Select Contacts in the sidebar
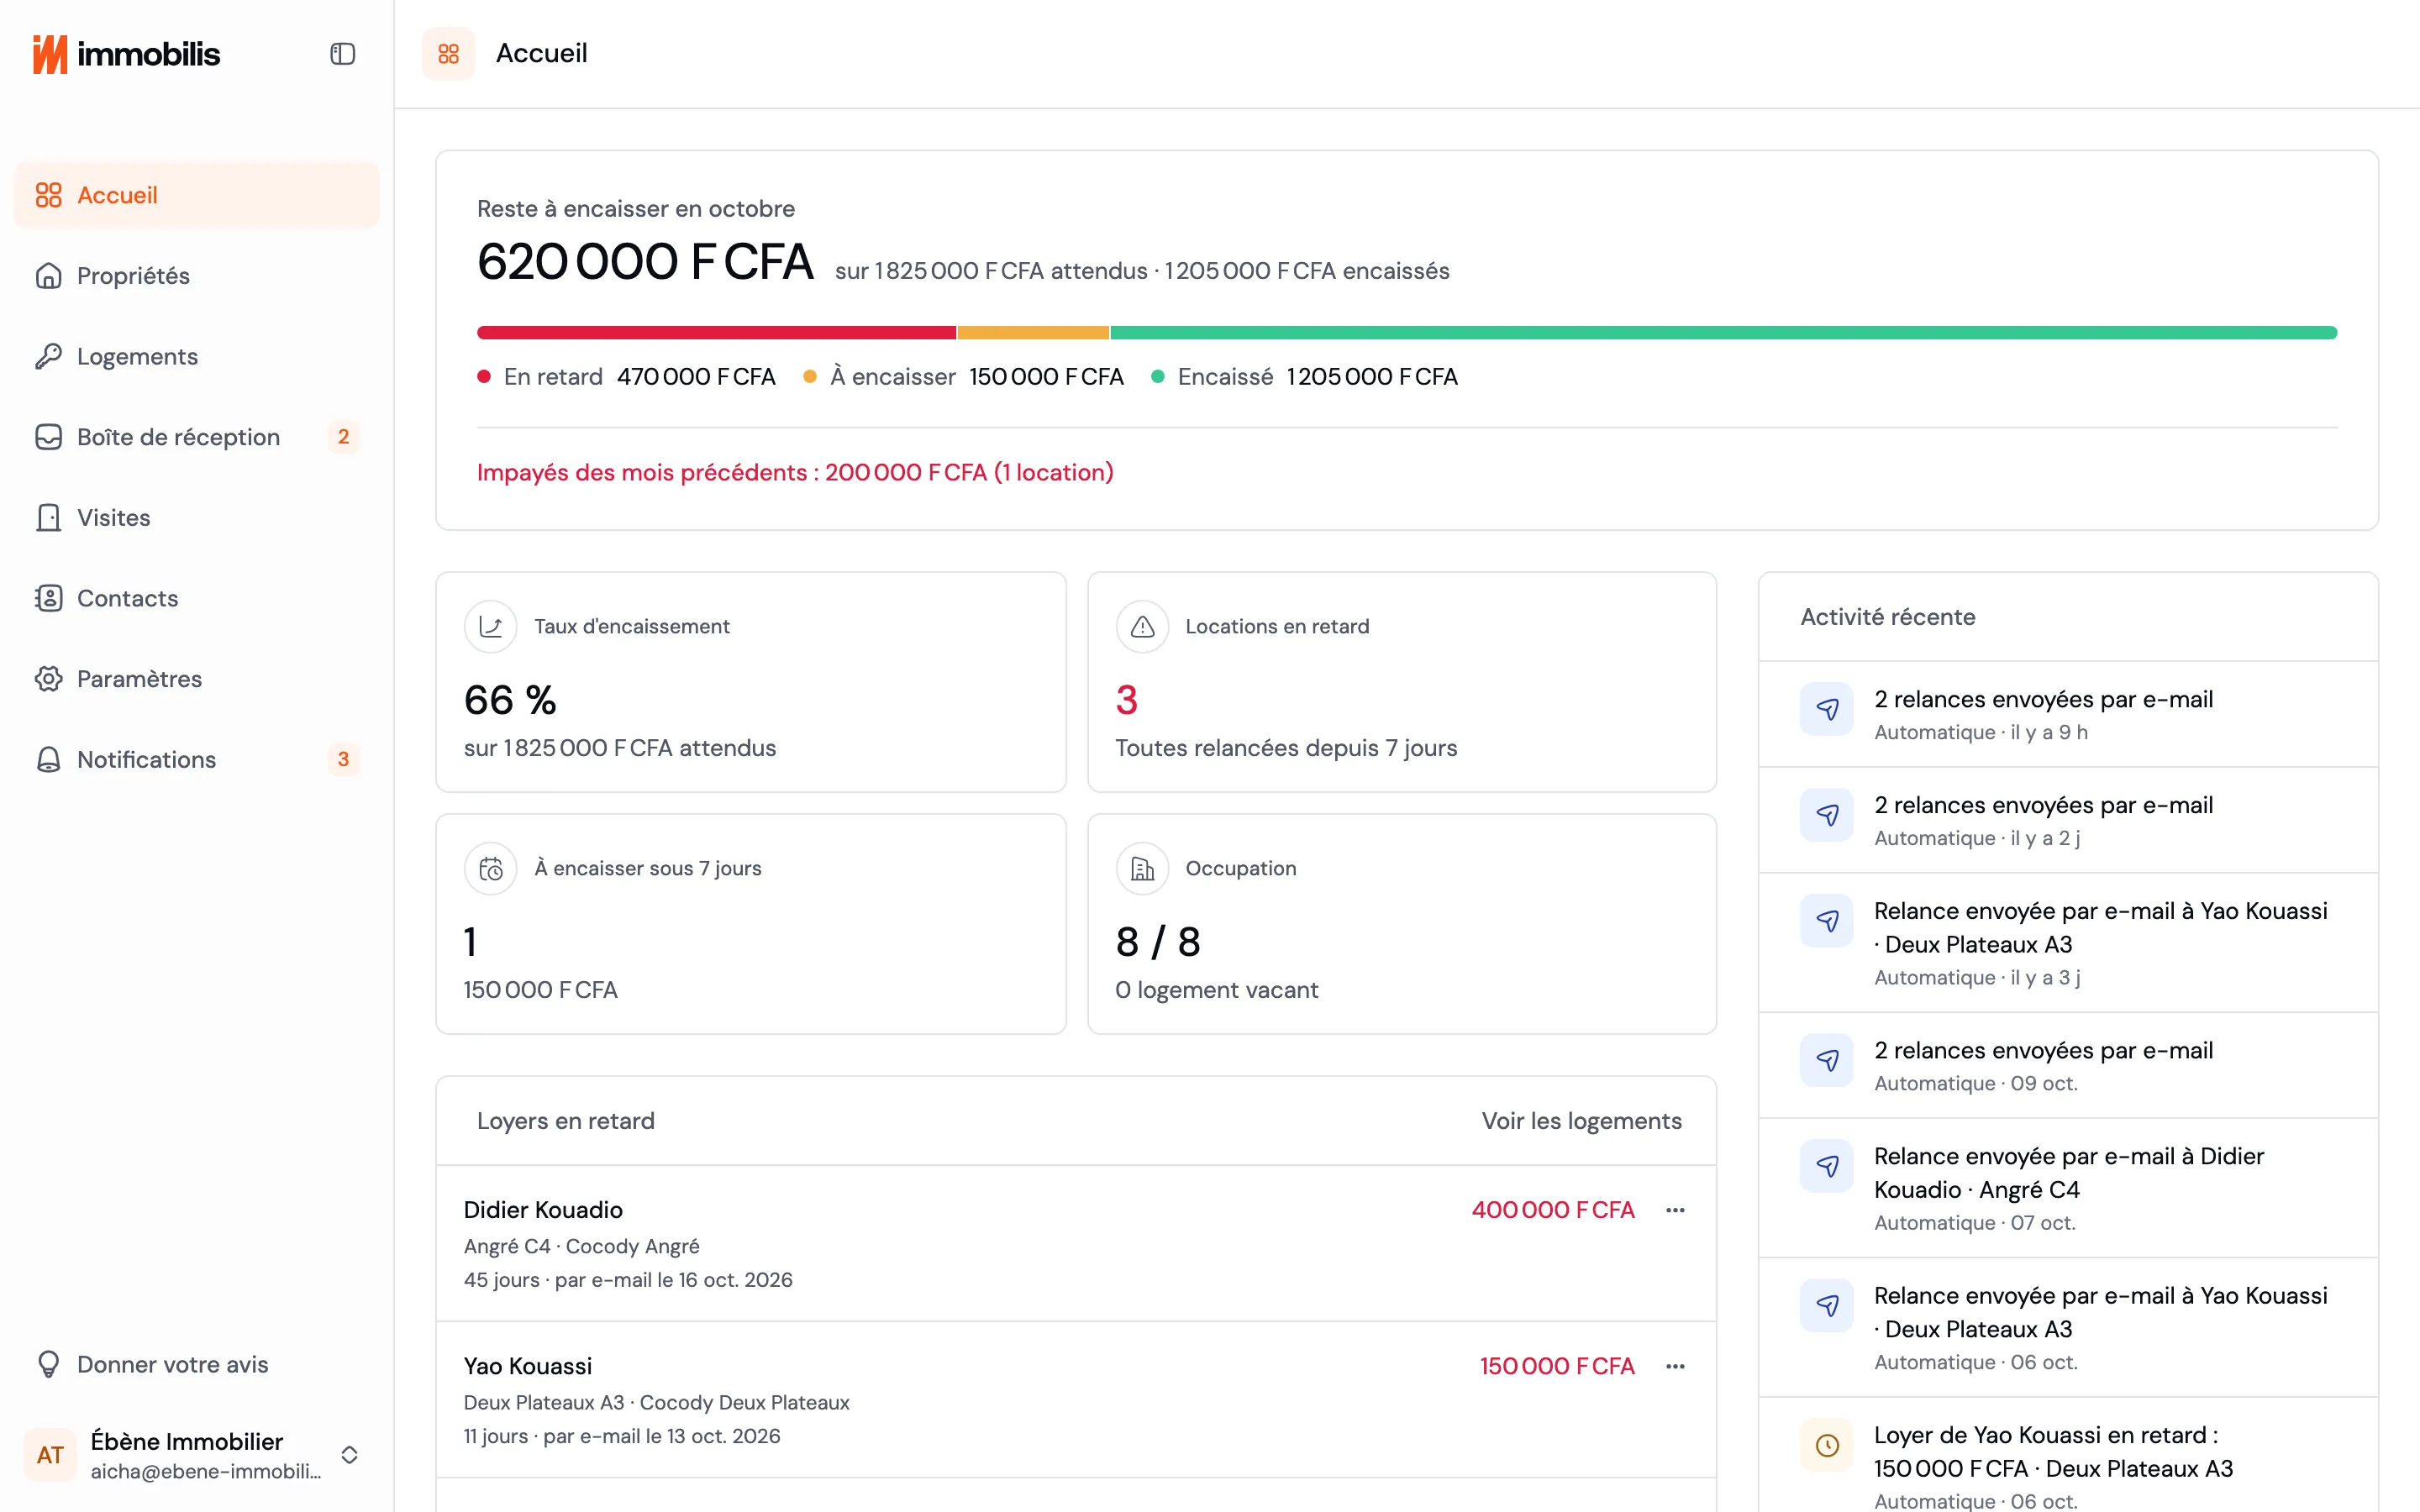This screenshot has height=1512, width=2420. 196,598
